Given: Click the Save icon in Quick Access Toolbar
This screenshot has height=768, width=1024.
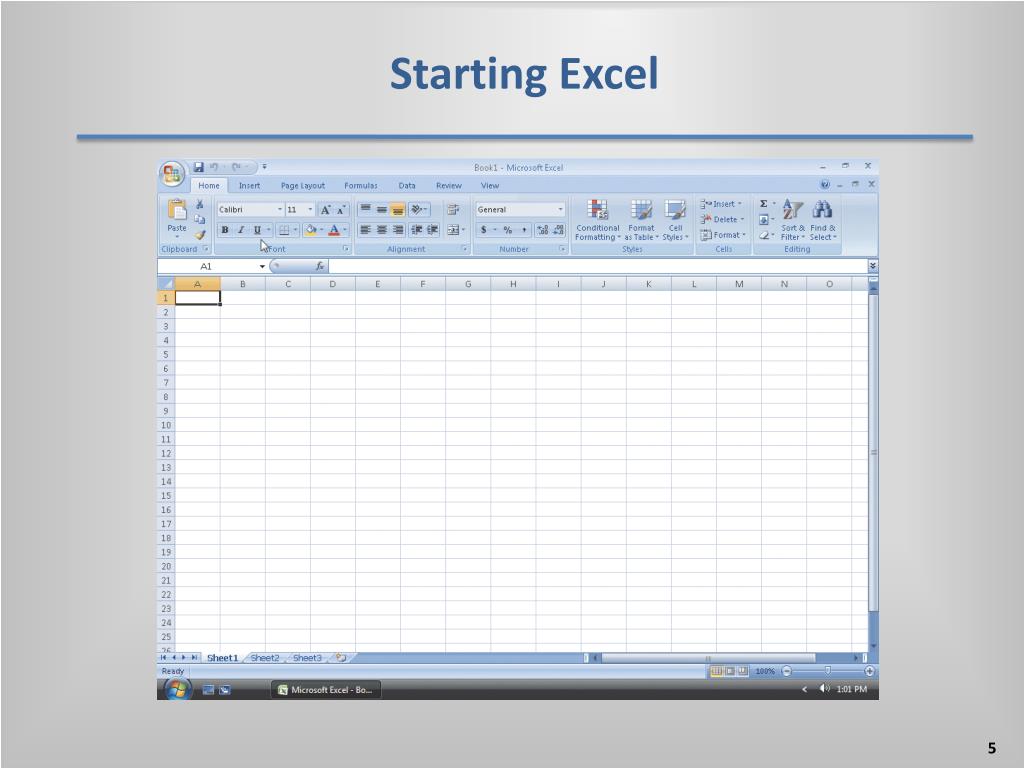Looking at the screenshot, I should 199,167.
